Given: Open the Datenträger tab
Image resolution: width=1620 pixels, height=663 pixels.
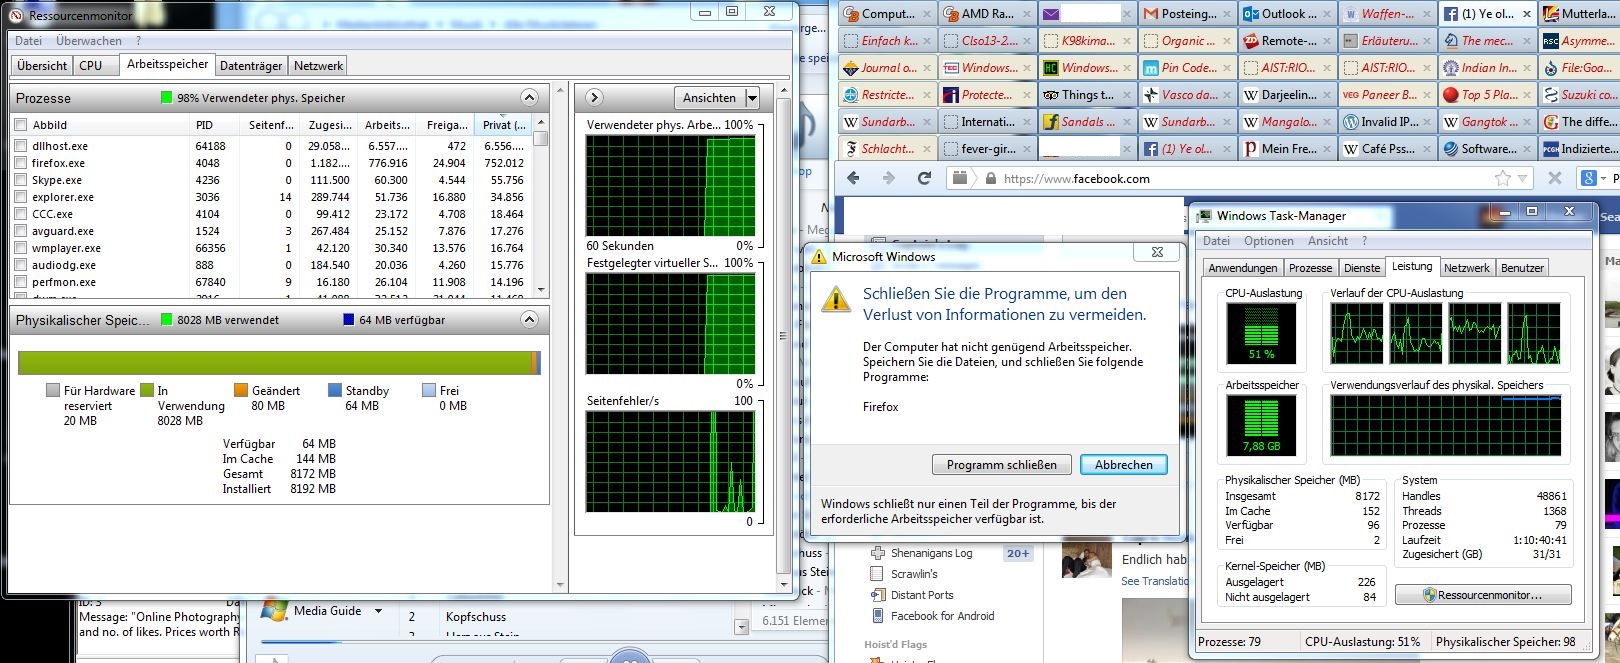Looking at the screenshot, I should [x=251, y=66].
